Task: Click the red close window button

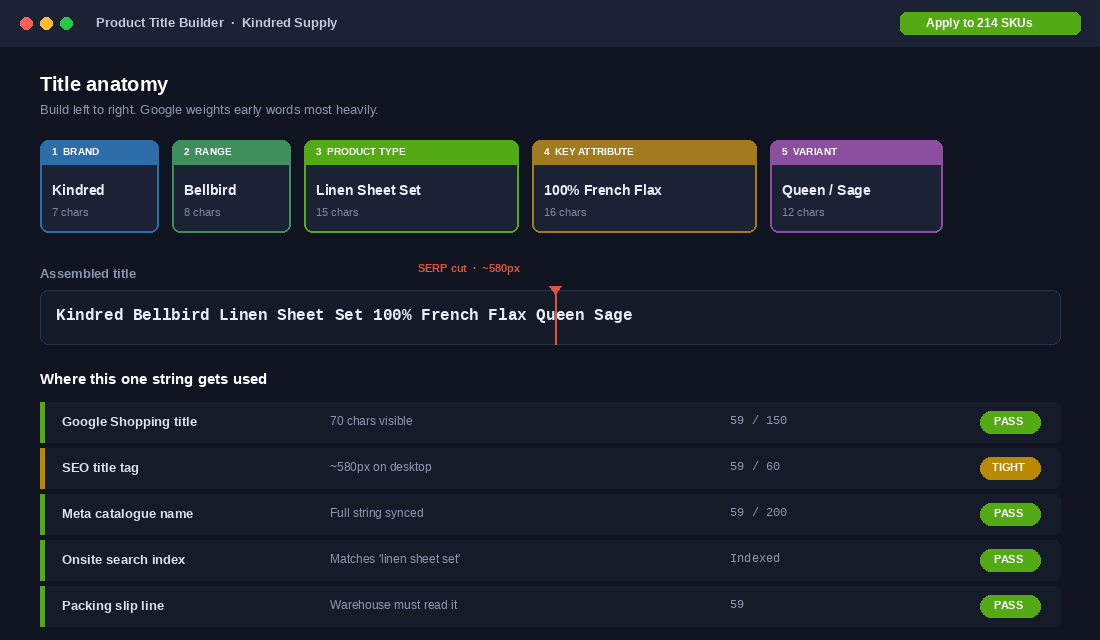Action: (x=27, y=24)
